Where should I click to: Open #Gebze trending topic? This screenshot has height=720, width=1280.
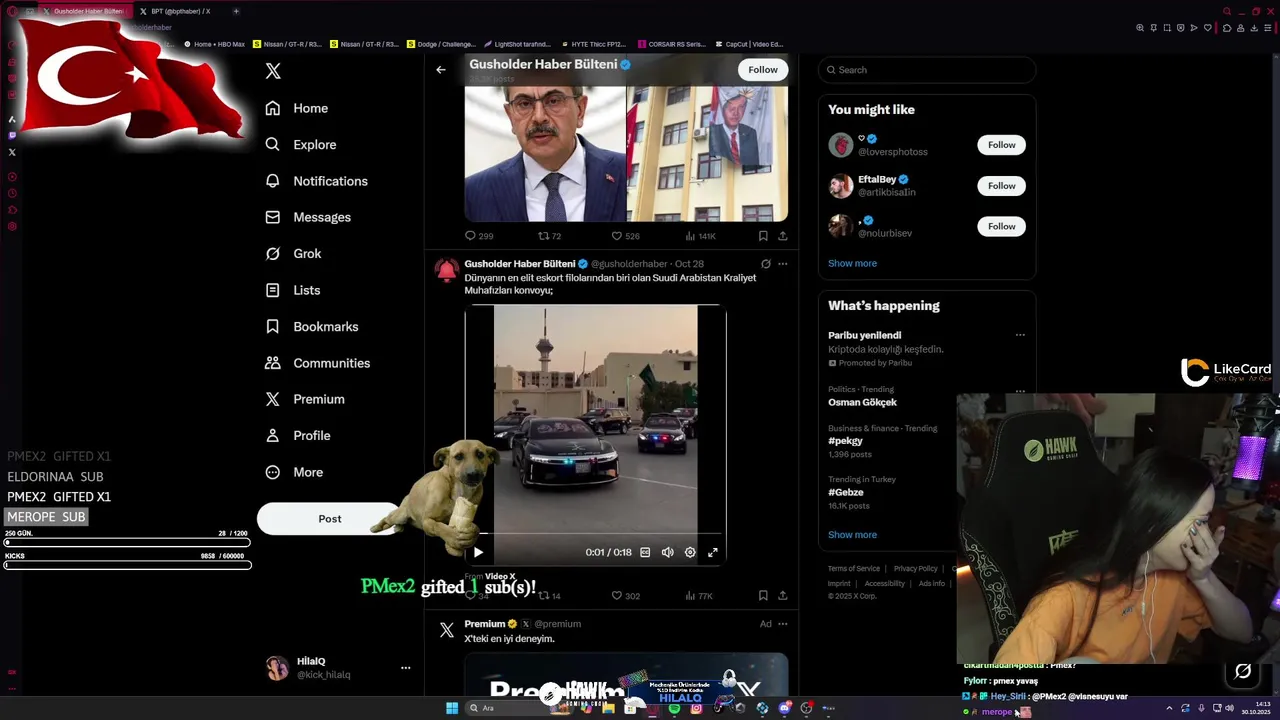[x=846, y=492]
